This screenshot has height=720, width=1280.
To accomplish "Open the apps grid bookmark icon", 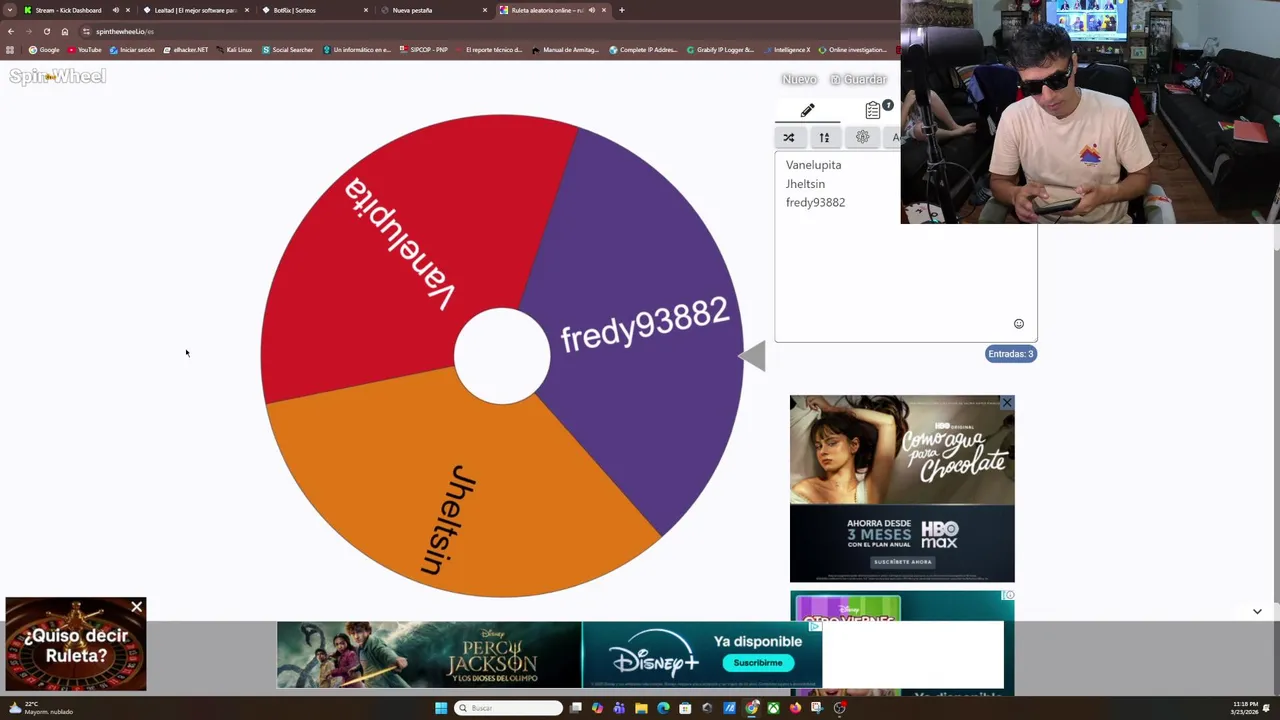I will 10,50.
